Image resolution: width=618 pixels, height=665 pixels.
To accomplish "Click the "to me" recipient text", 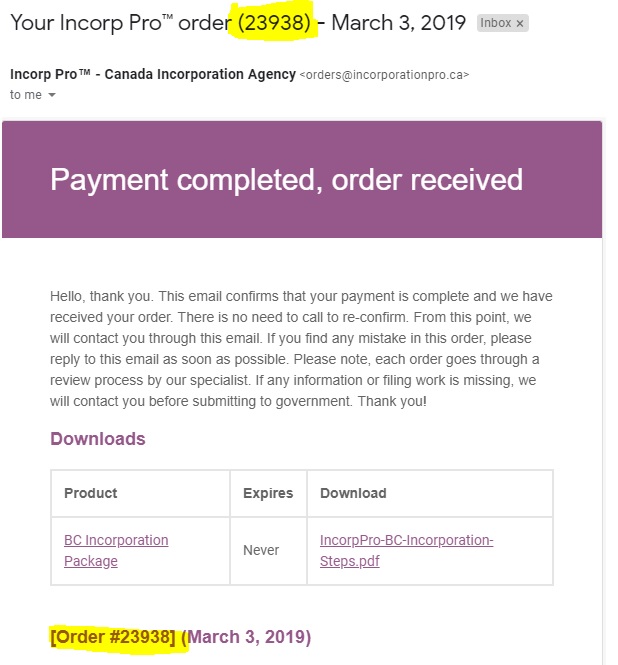I will (x=25, y=95).
